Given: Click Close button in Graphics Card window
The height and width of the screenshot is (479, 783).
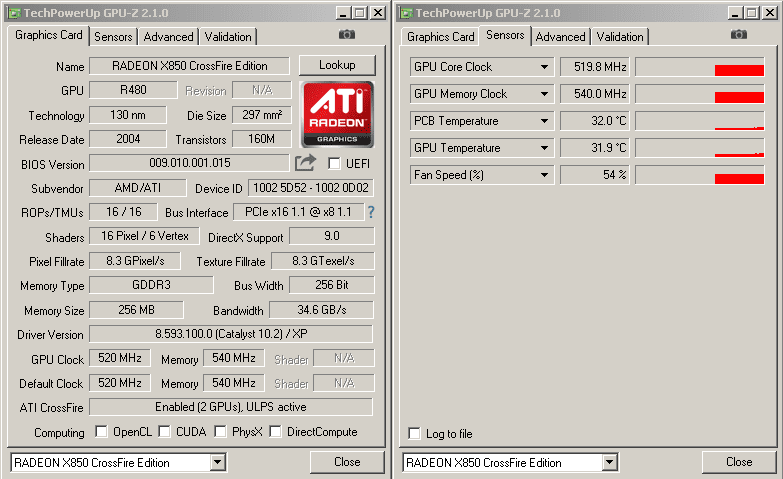Looking at the screenshot, I should (x=347, y=462).
